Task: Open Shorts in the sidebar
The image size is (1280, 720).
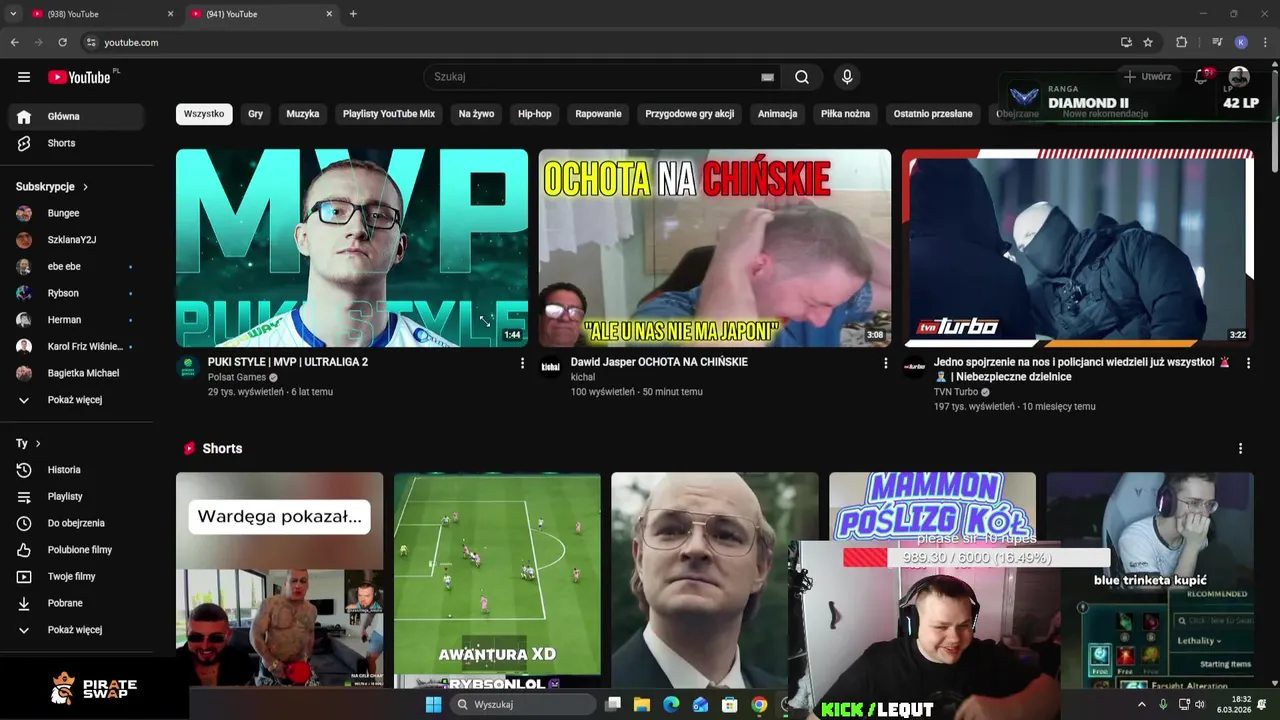Action: (77, 143)
